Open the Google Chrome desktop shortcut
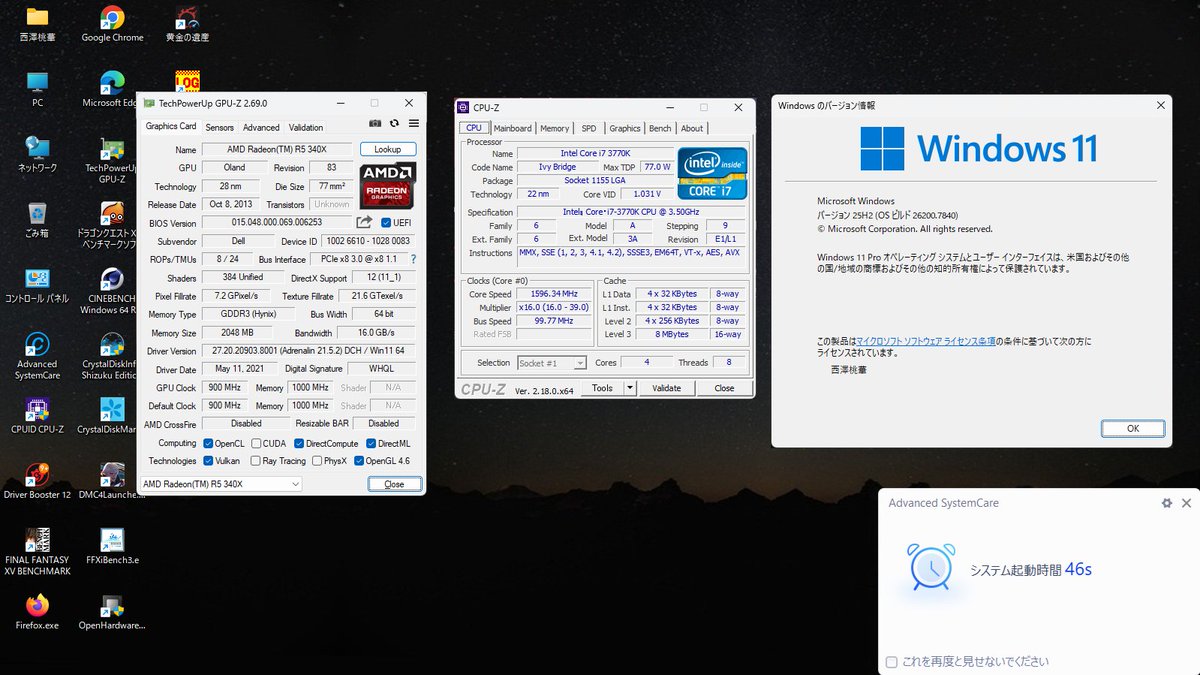This screenshot has width=1200, height=675. coord(112,24)
